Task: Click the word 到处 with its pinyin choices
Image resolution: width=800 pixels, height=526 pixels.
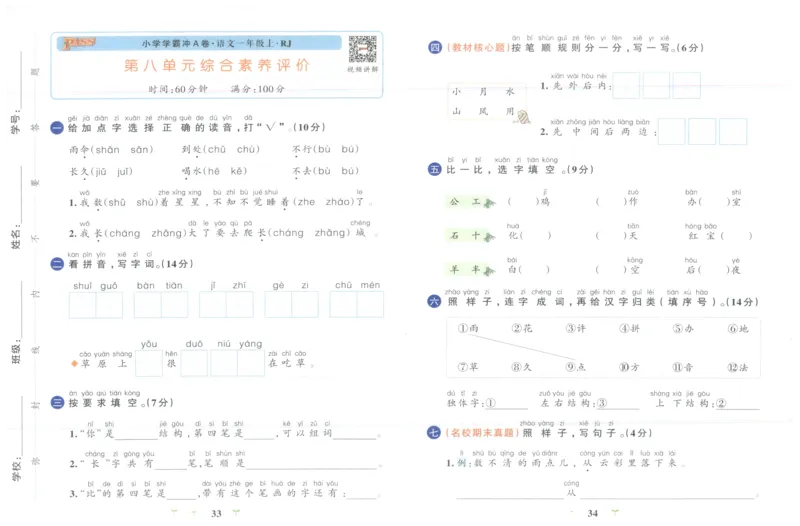Action: pyautogui.click(x=221, y=149)
